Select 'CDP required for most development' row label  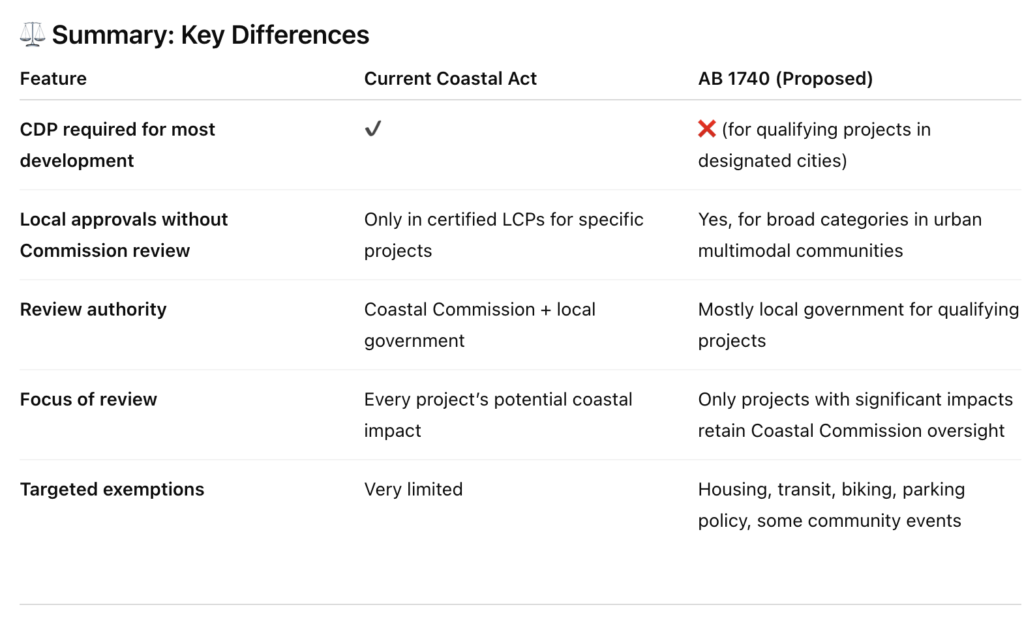(117, 144)
